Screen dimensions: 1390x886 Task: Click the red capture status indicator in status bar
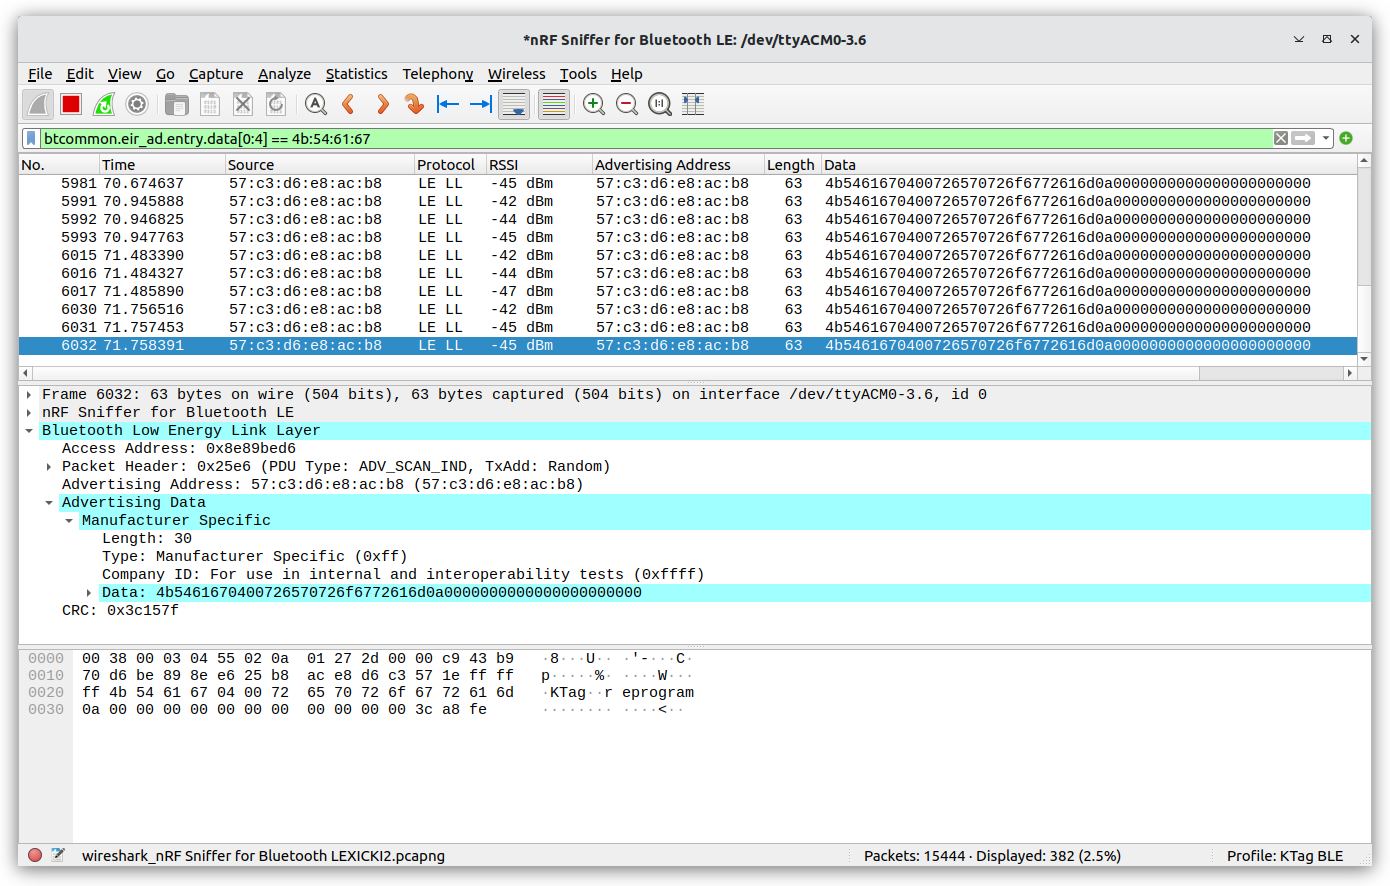[35, 855]
